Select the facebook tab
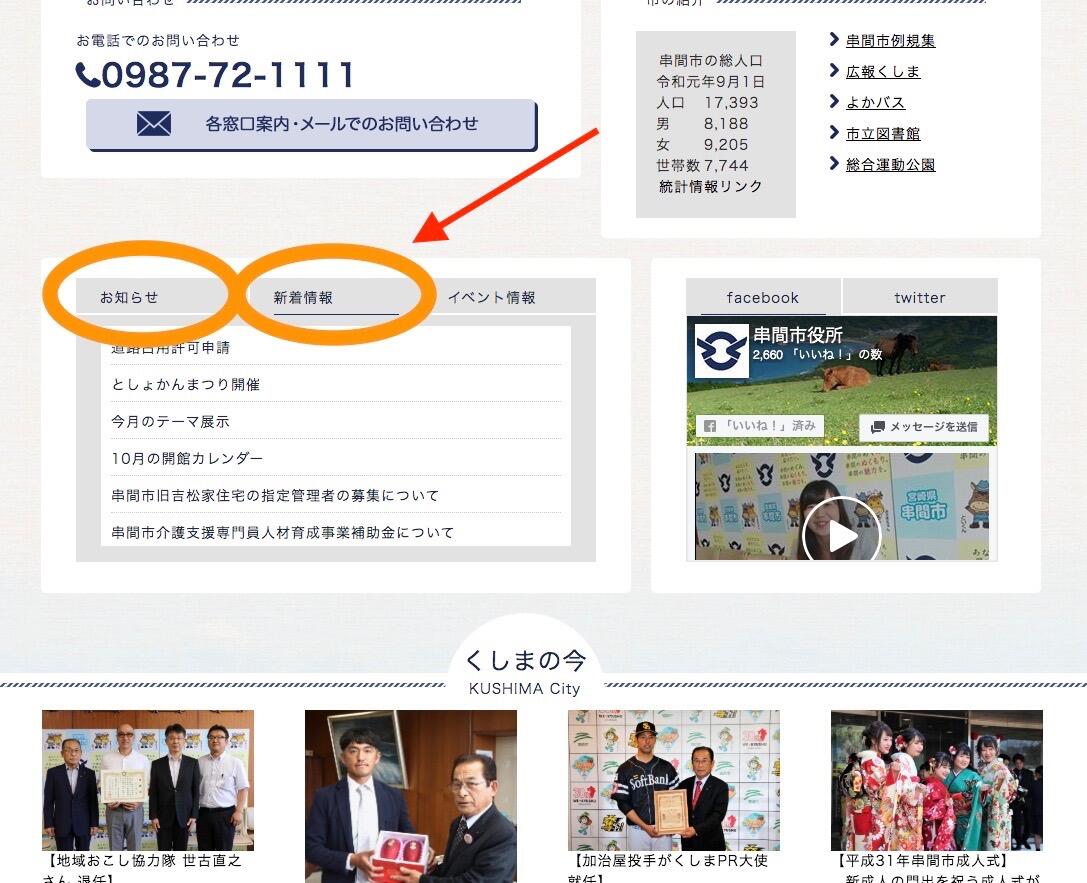Screen dimensions: 1087x883 click(763, 297)
